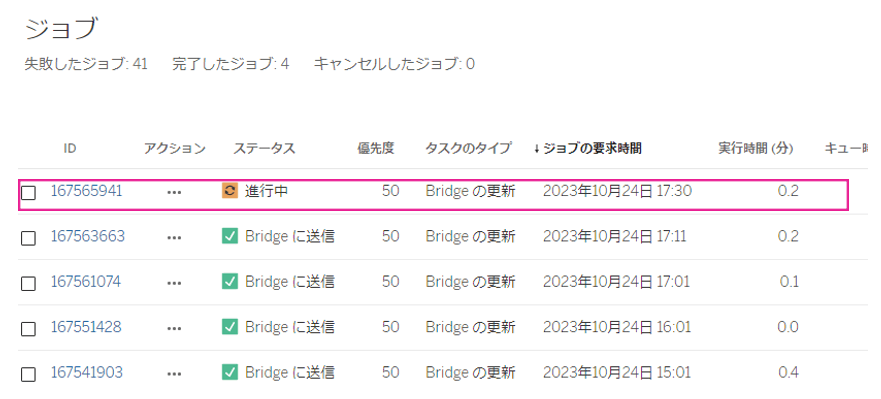The height and width of the screenshot is (399, 881).
Task: Open actions ellipsis for job 167563663
Action: [174, 238]
